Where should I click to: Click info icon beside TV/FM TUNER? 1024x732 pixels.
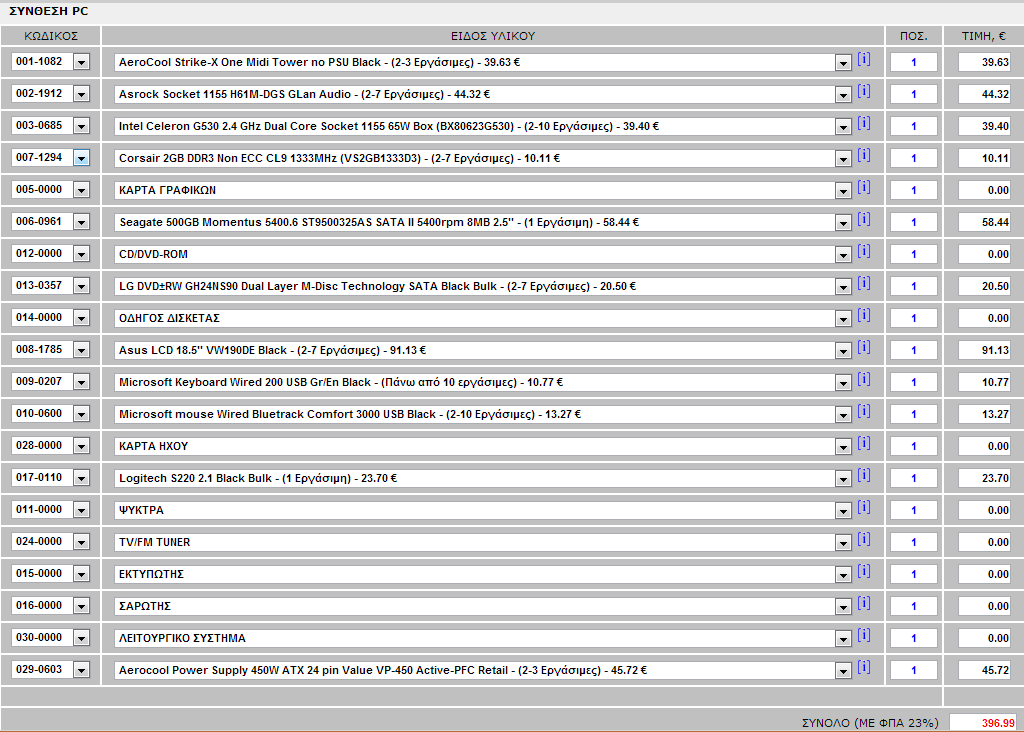pos(863,539)
